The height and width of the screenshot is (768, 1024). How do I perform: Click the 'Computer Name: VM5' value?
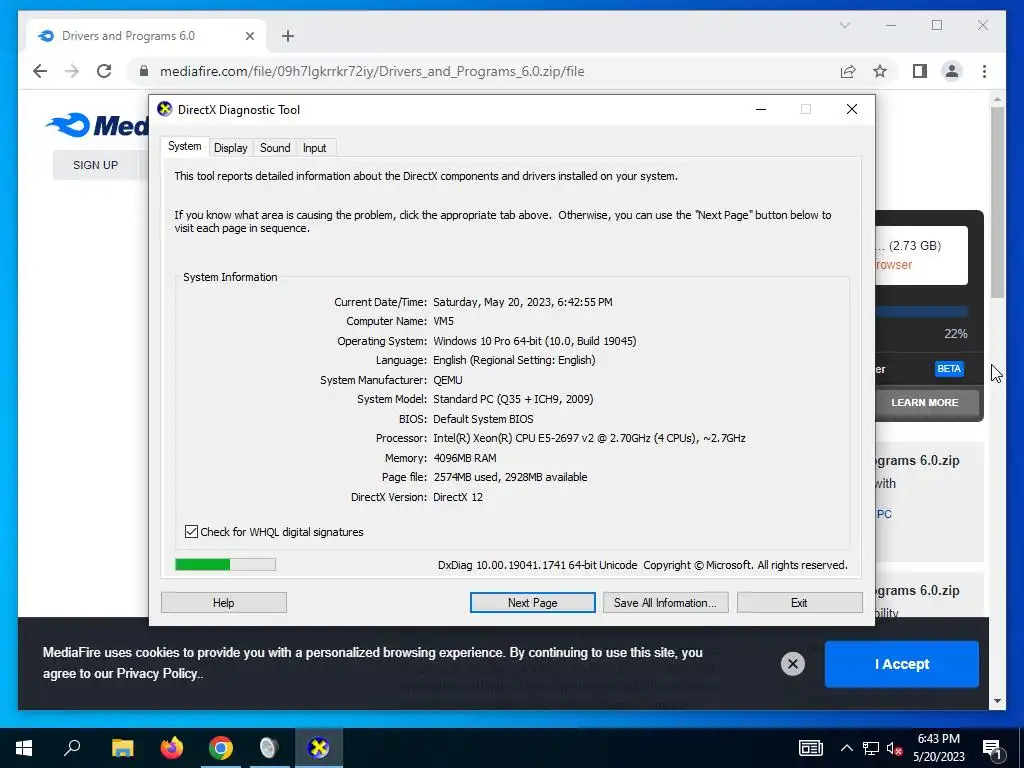click(443, 321)
